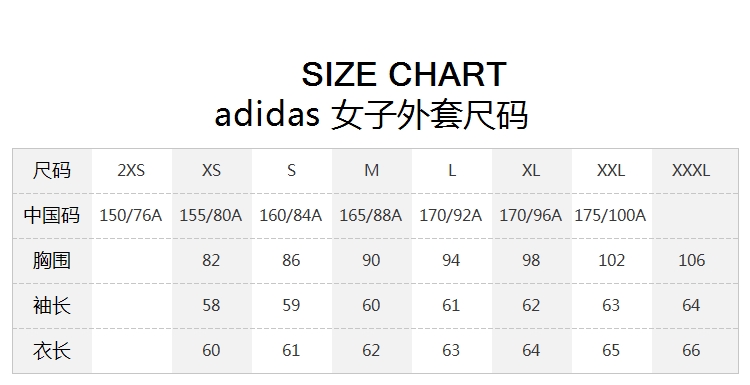Click the 150/76A China size cell

[131, 216]
